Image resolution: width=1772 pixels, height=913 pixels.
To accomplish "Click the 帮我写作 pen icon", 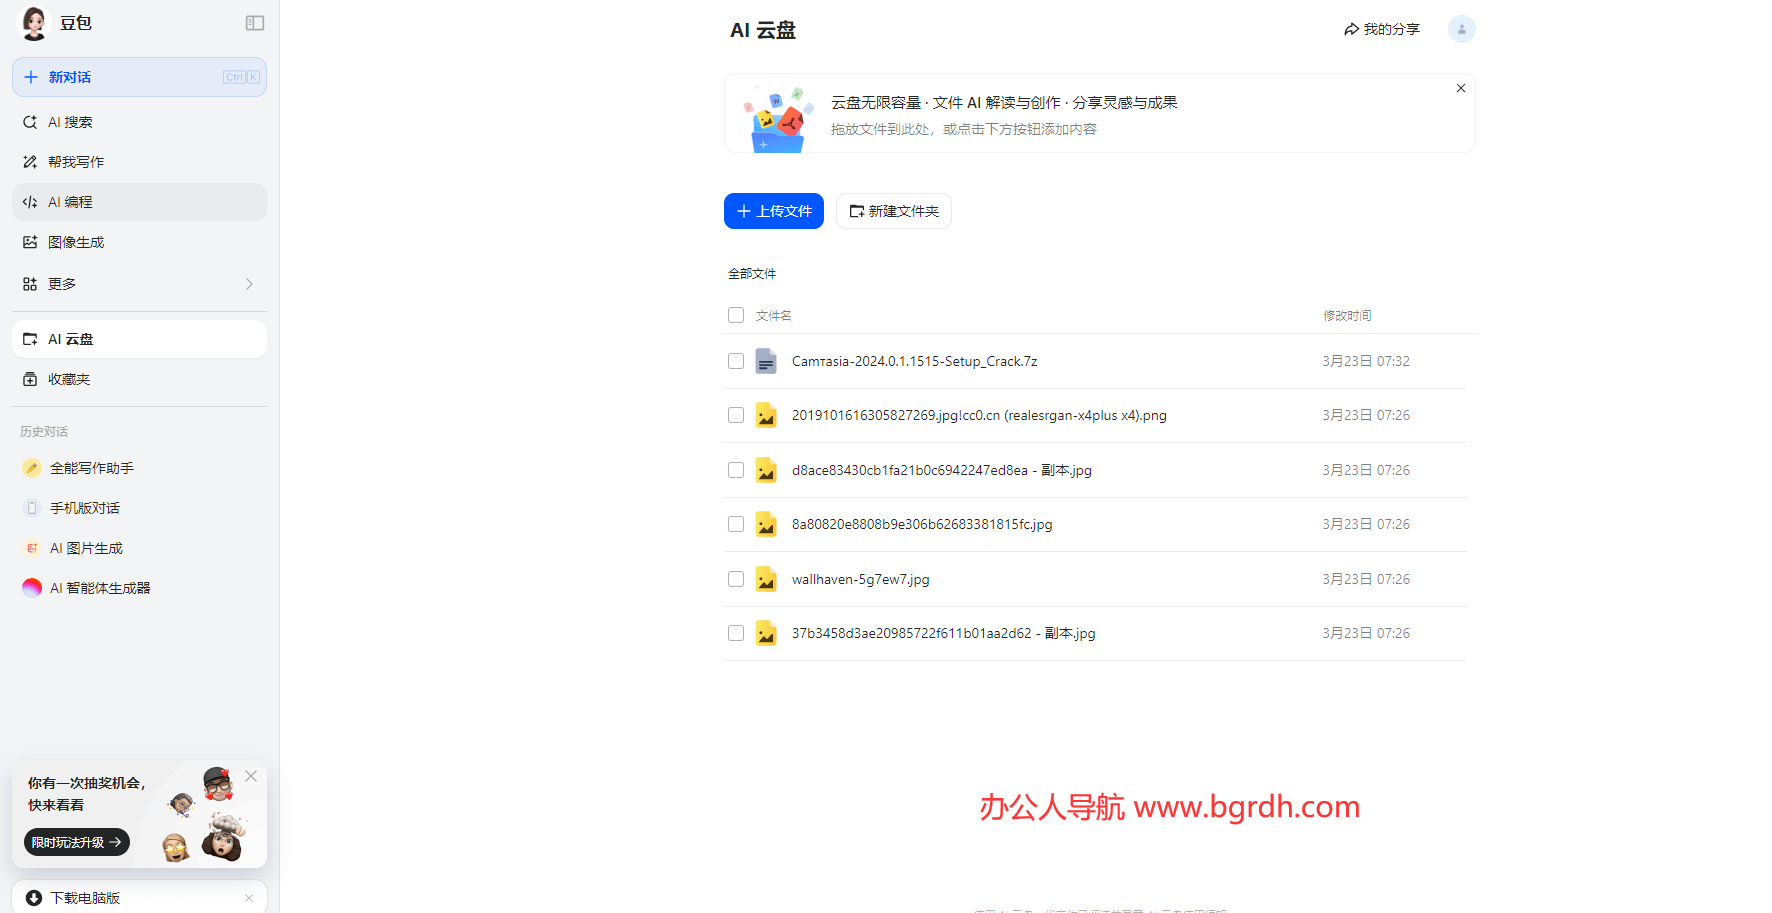I will pos(30,162).
